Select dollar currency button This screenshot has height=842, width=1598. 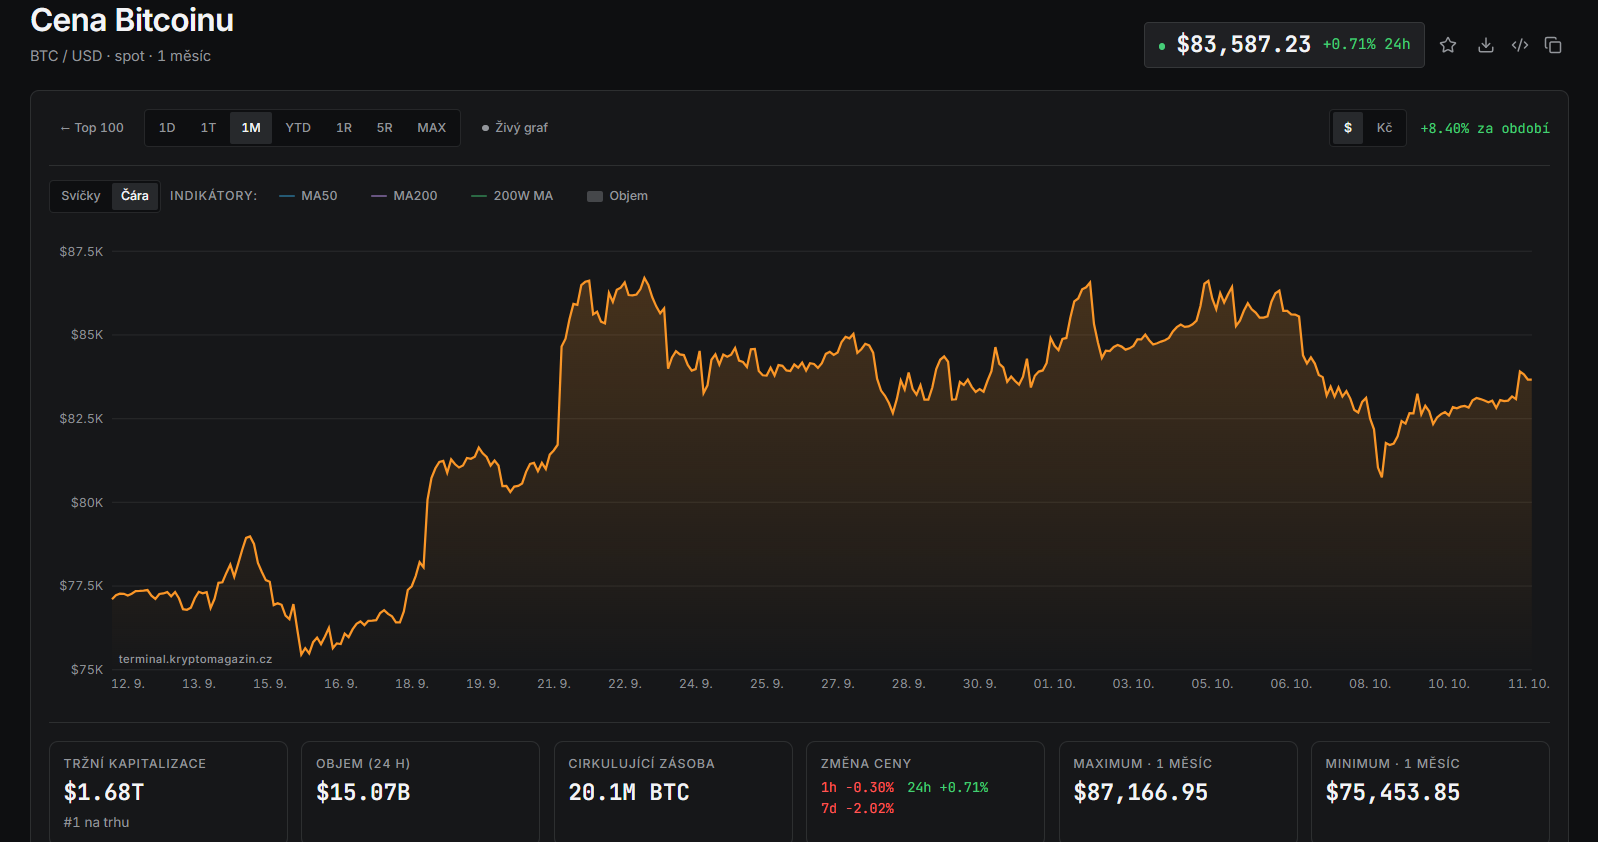[1348, 128]
